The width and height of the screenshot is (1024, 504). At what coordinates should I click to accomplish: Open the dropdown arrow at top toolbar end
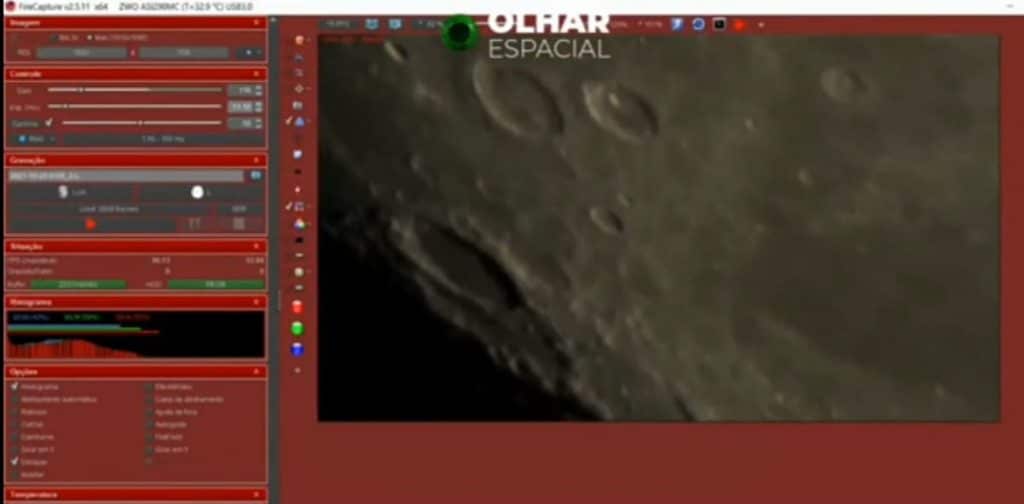click(761, 25)
